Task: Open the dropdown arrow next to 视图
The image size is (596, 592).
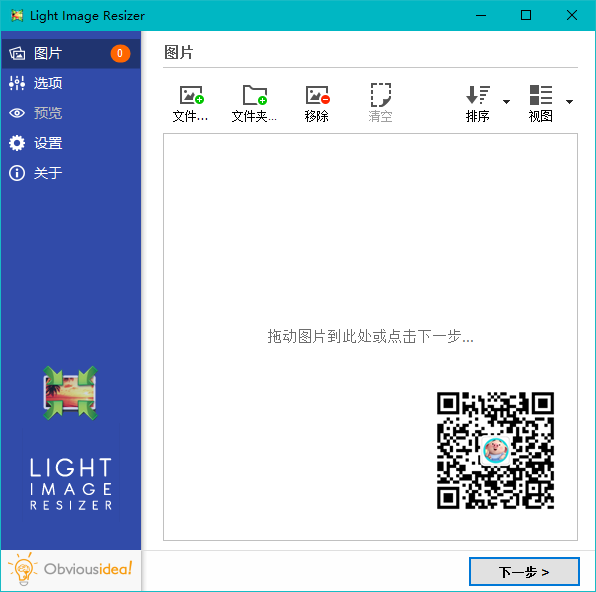Action: pyautogui.click(x=569, y=102)
